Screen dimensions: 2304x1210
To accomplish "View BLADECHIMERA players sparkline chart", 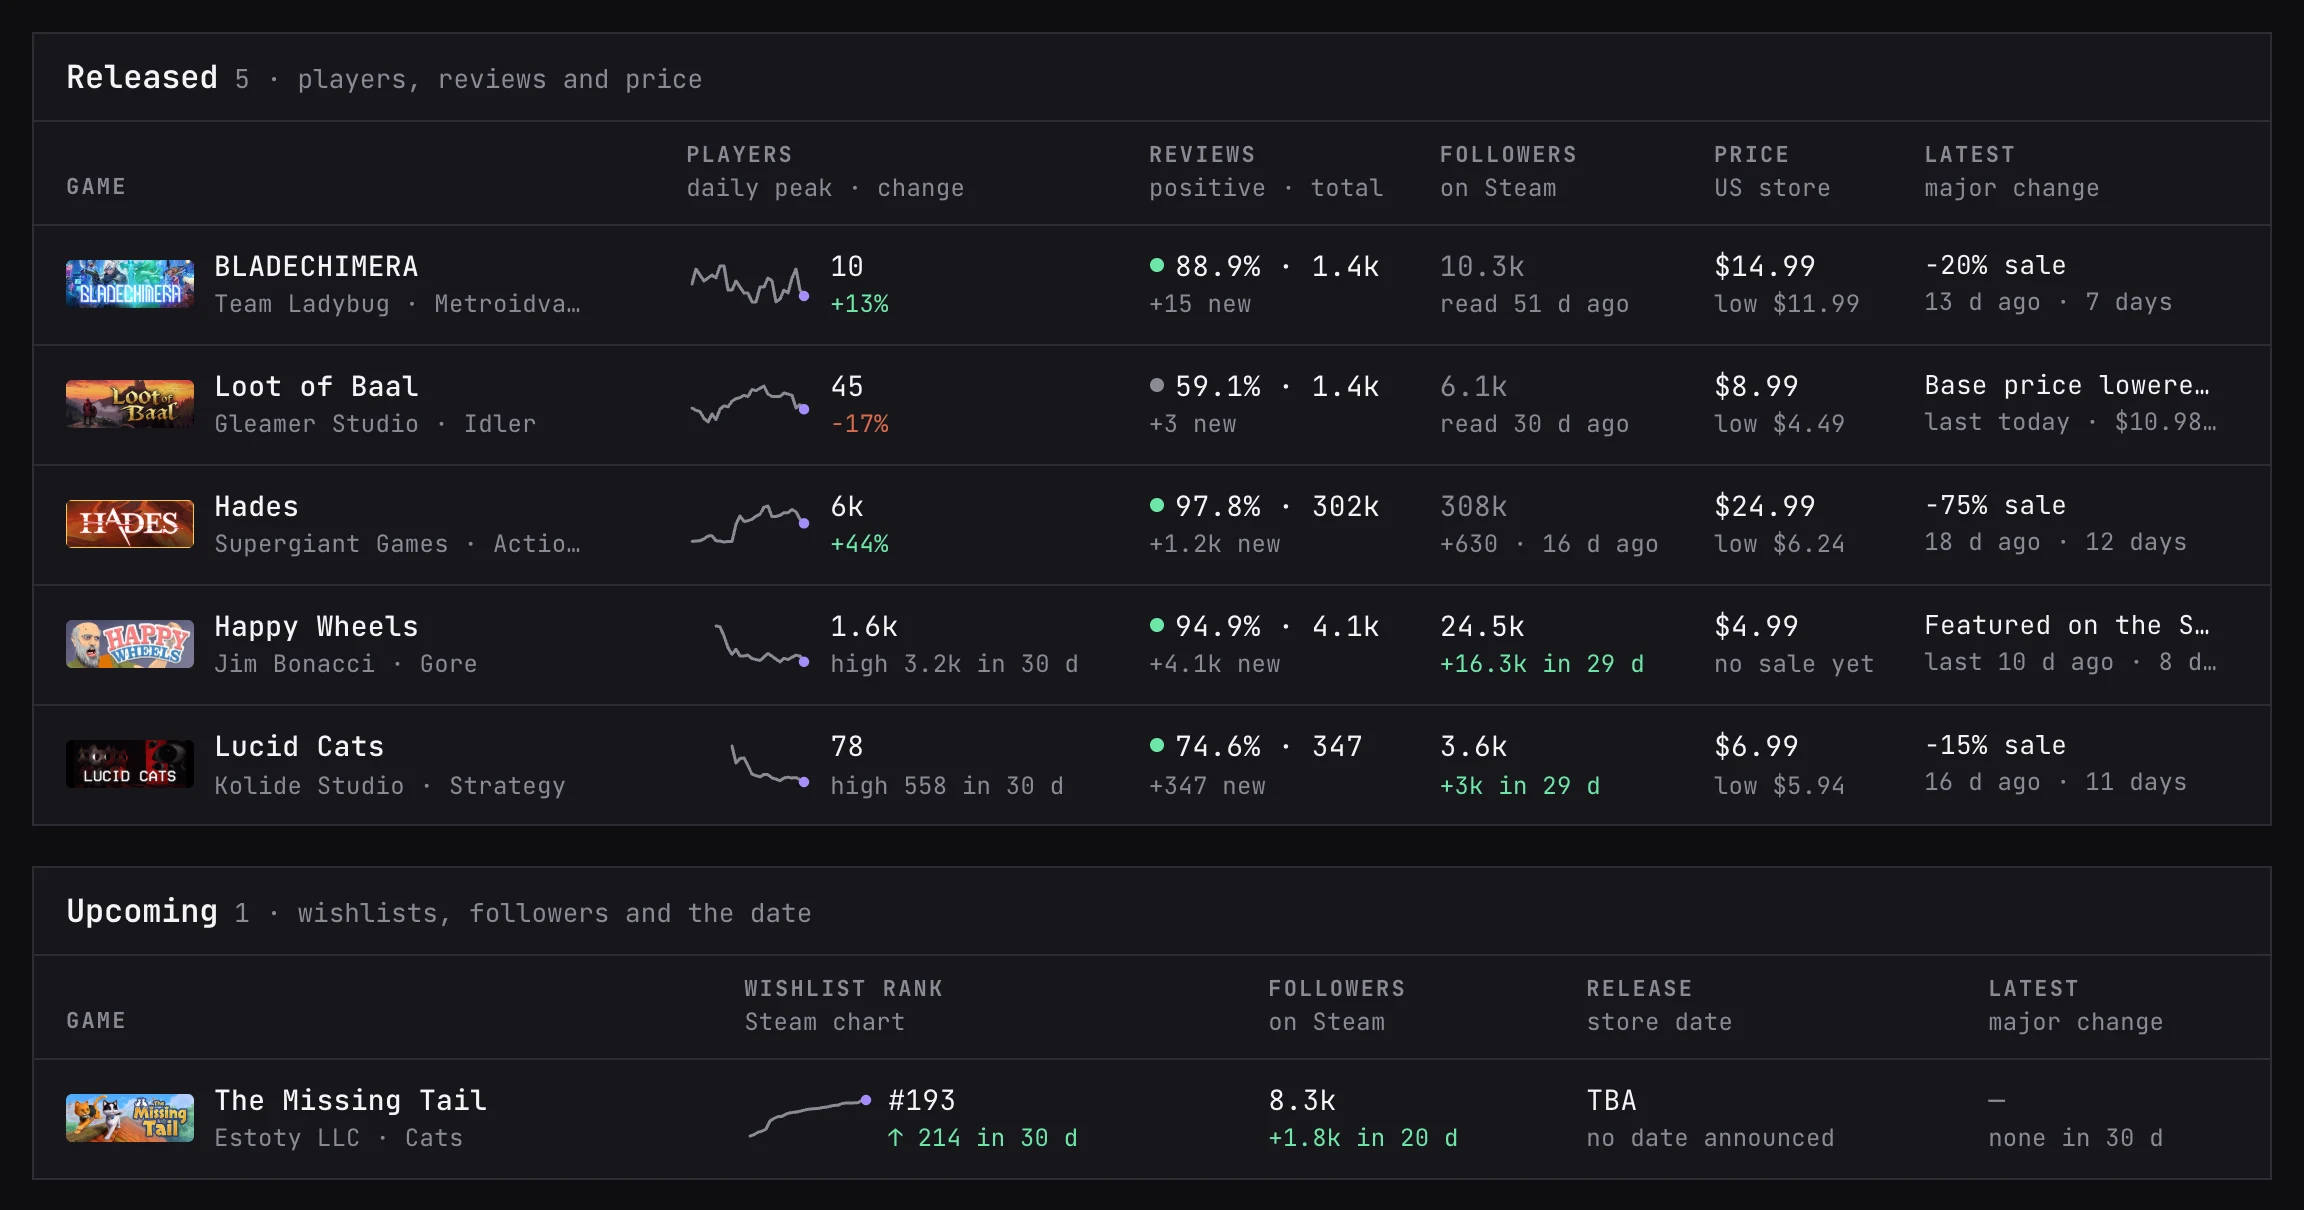I will click(750, 284).
